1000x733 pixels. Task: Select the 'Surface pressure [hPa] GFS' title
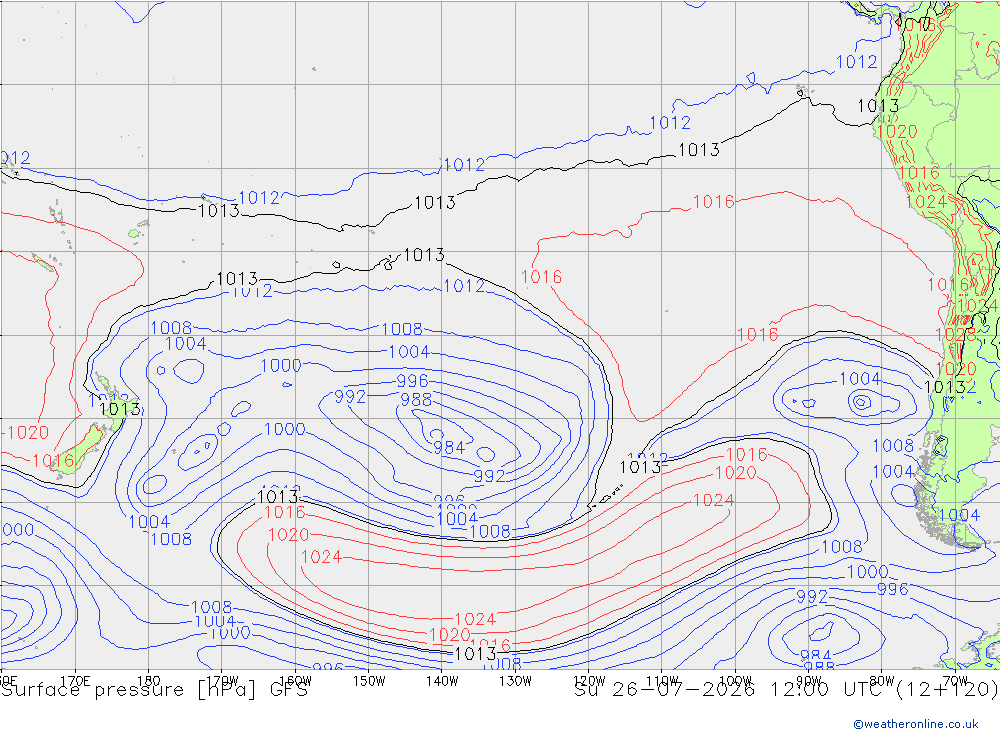pyautogui.click(x=154, y=690)
